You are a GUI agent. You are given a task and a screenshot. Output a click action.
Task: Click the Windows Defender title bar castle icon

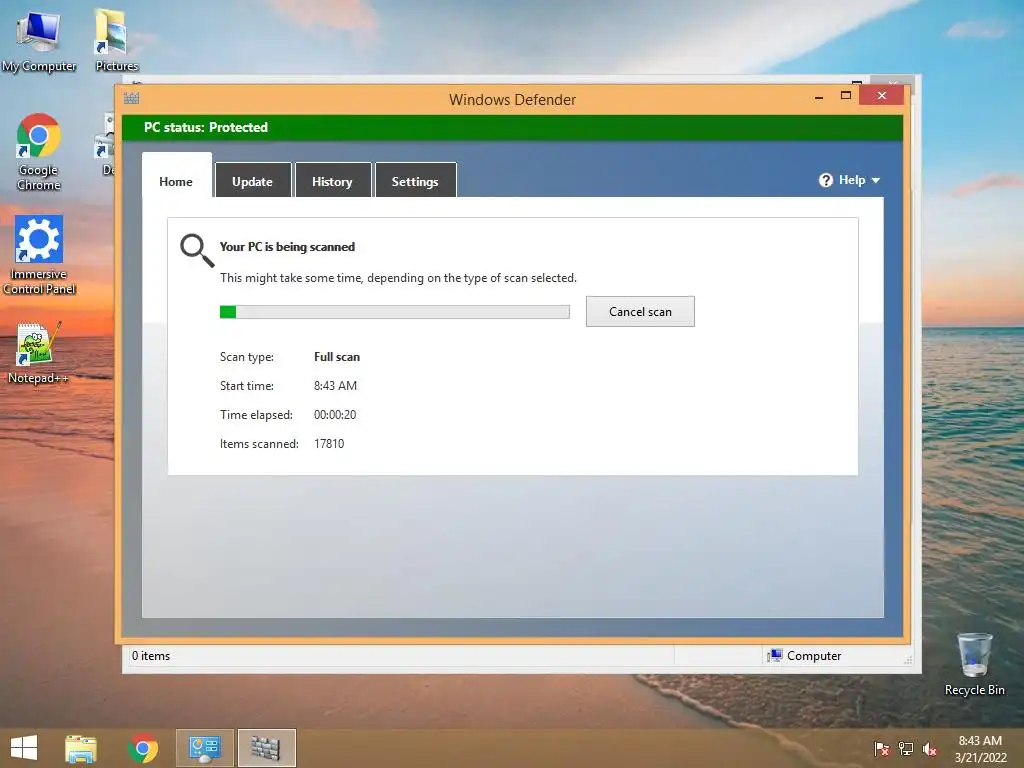131,98
